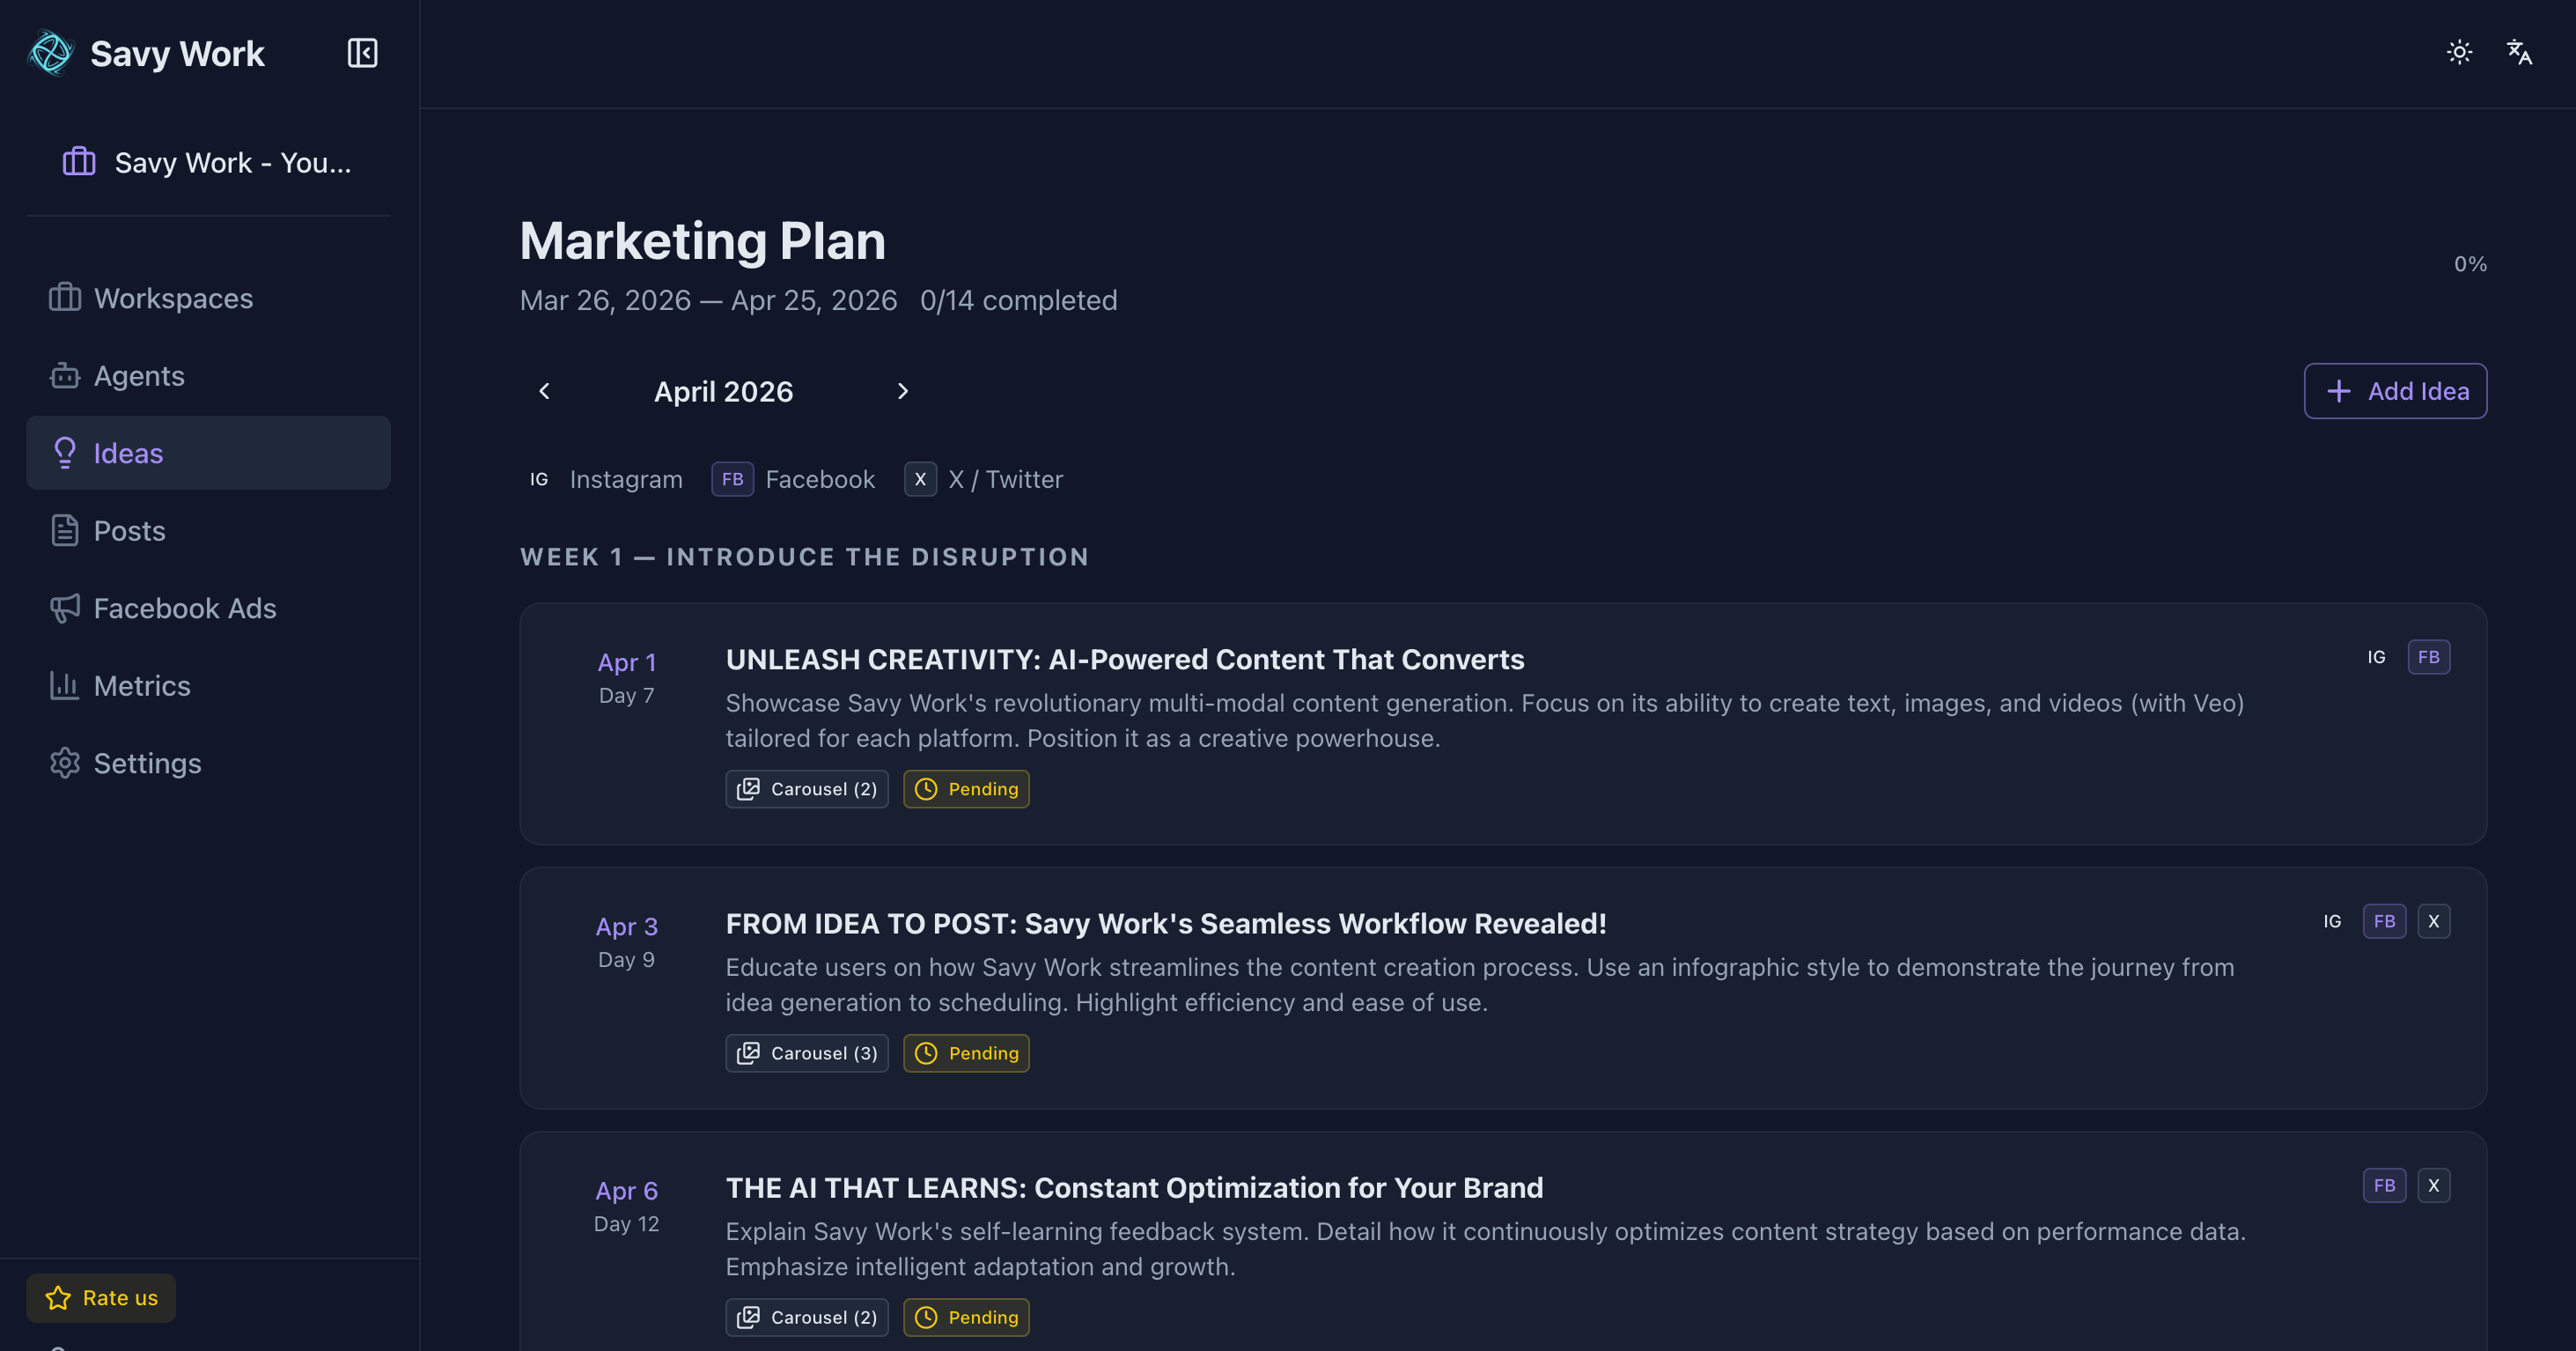This screenshot has width=2576, height=1351.
Task: Go to next month chevron
Action: click(902, 391)
